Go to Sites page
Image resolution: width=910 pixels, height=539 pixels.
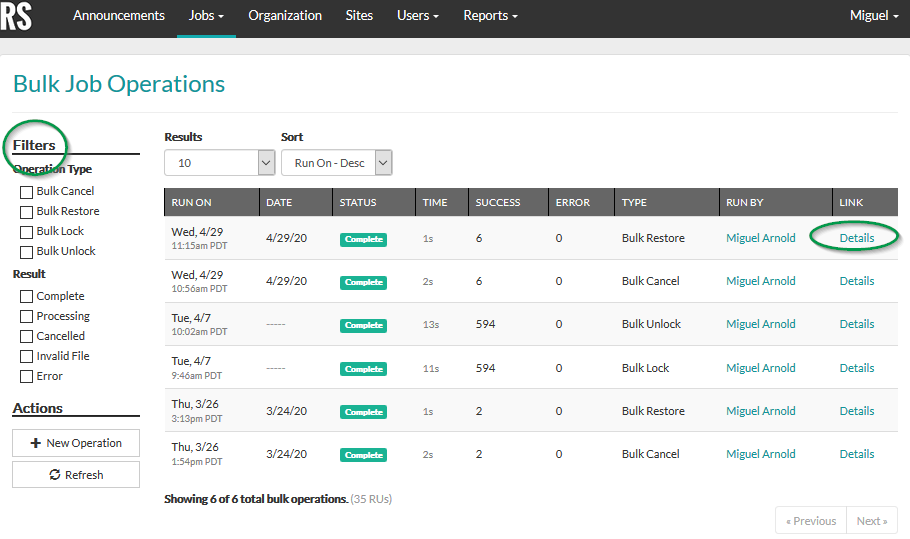pos(359,16)
